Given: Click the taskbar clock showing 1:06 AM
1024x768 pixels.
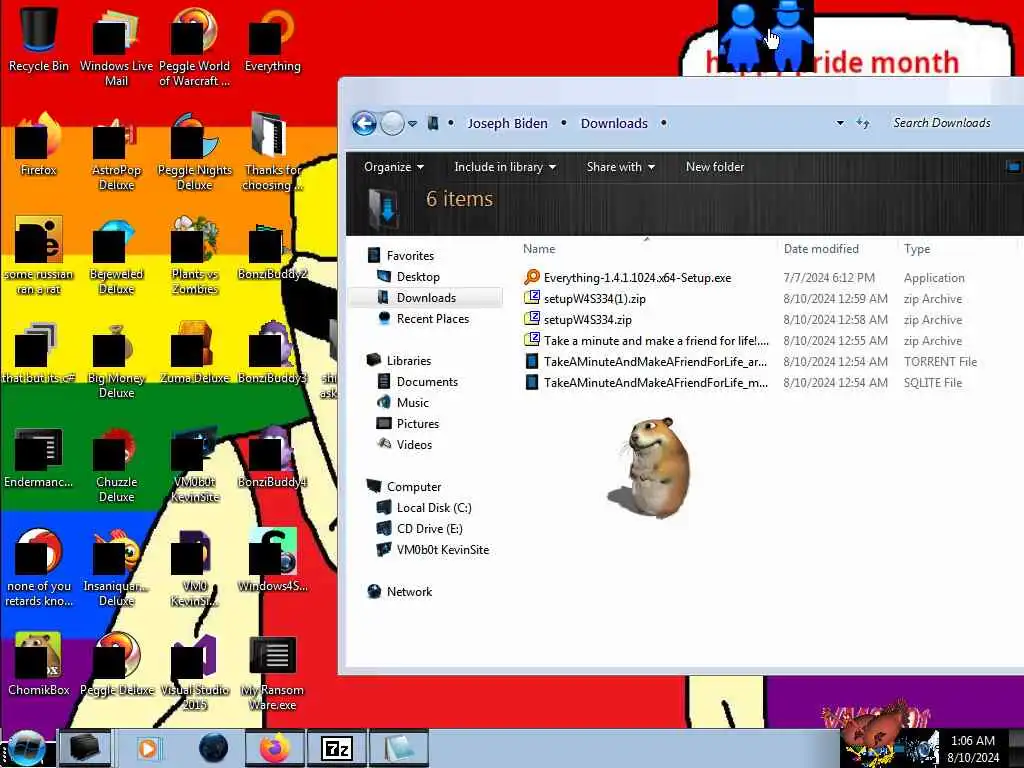Looking at the screenshot, I should (x=973, y=749).
